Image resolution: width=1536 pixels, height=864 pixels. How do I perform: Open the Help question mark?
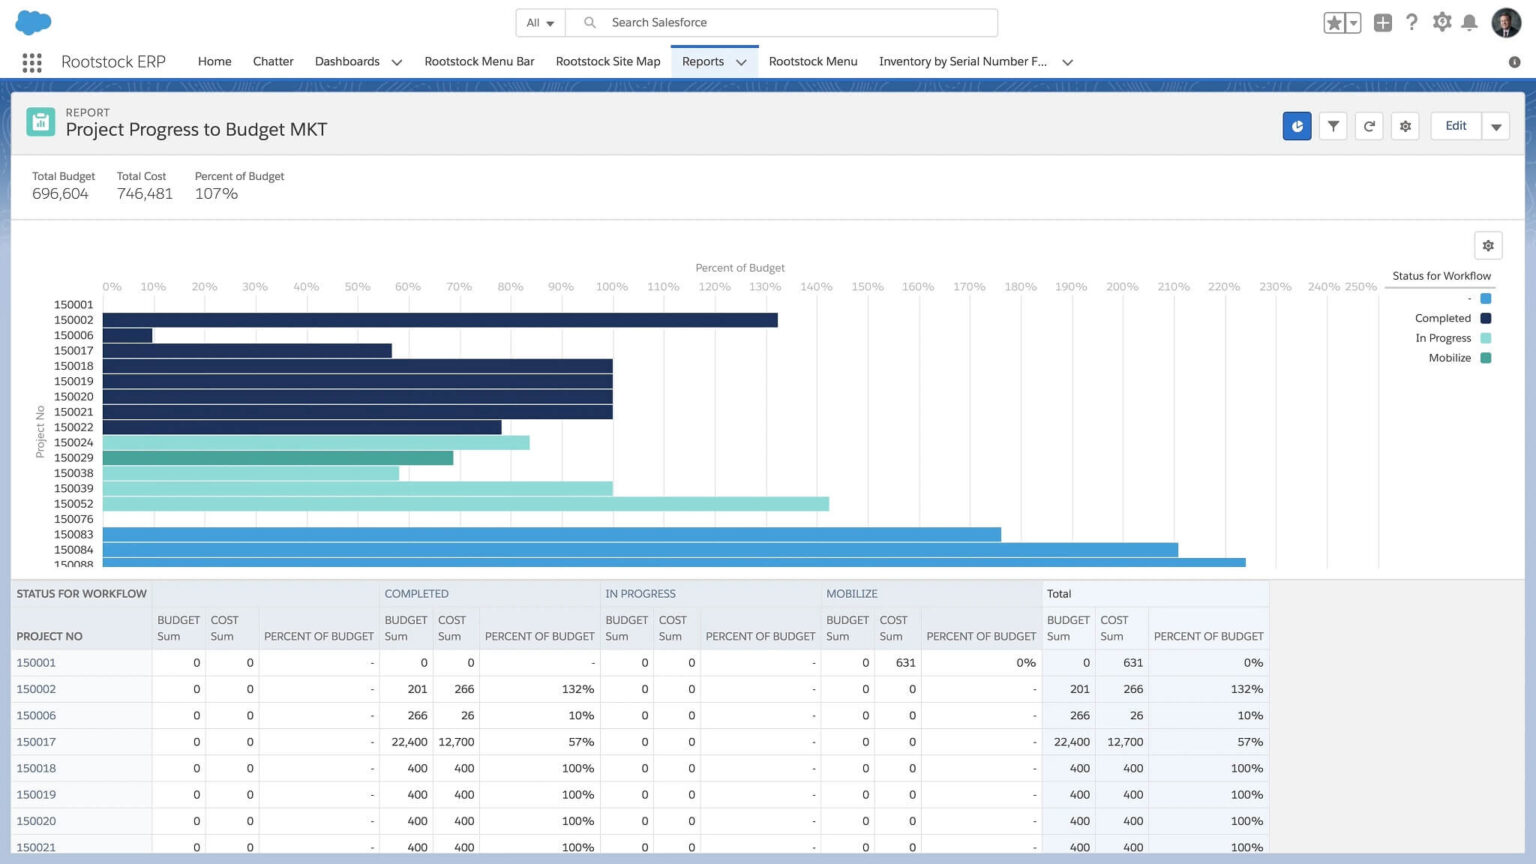pyautogui.click(x=1411, y=22)
